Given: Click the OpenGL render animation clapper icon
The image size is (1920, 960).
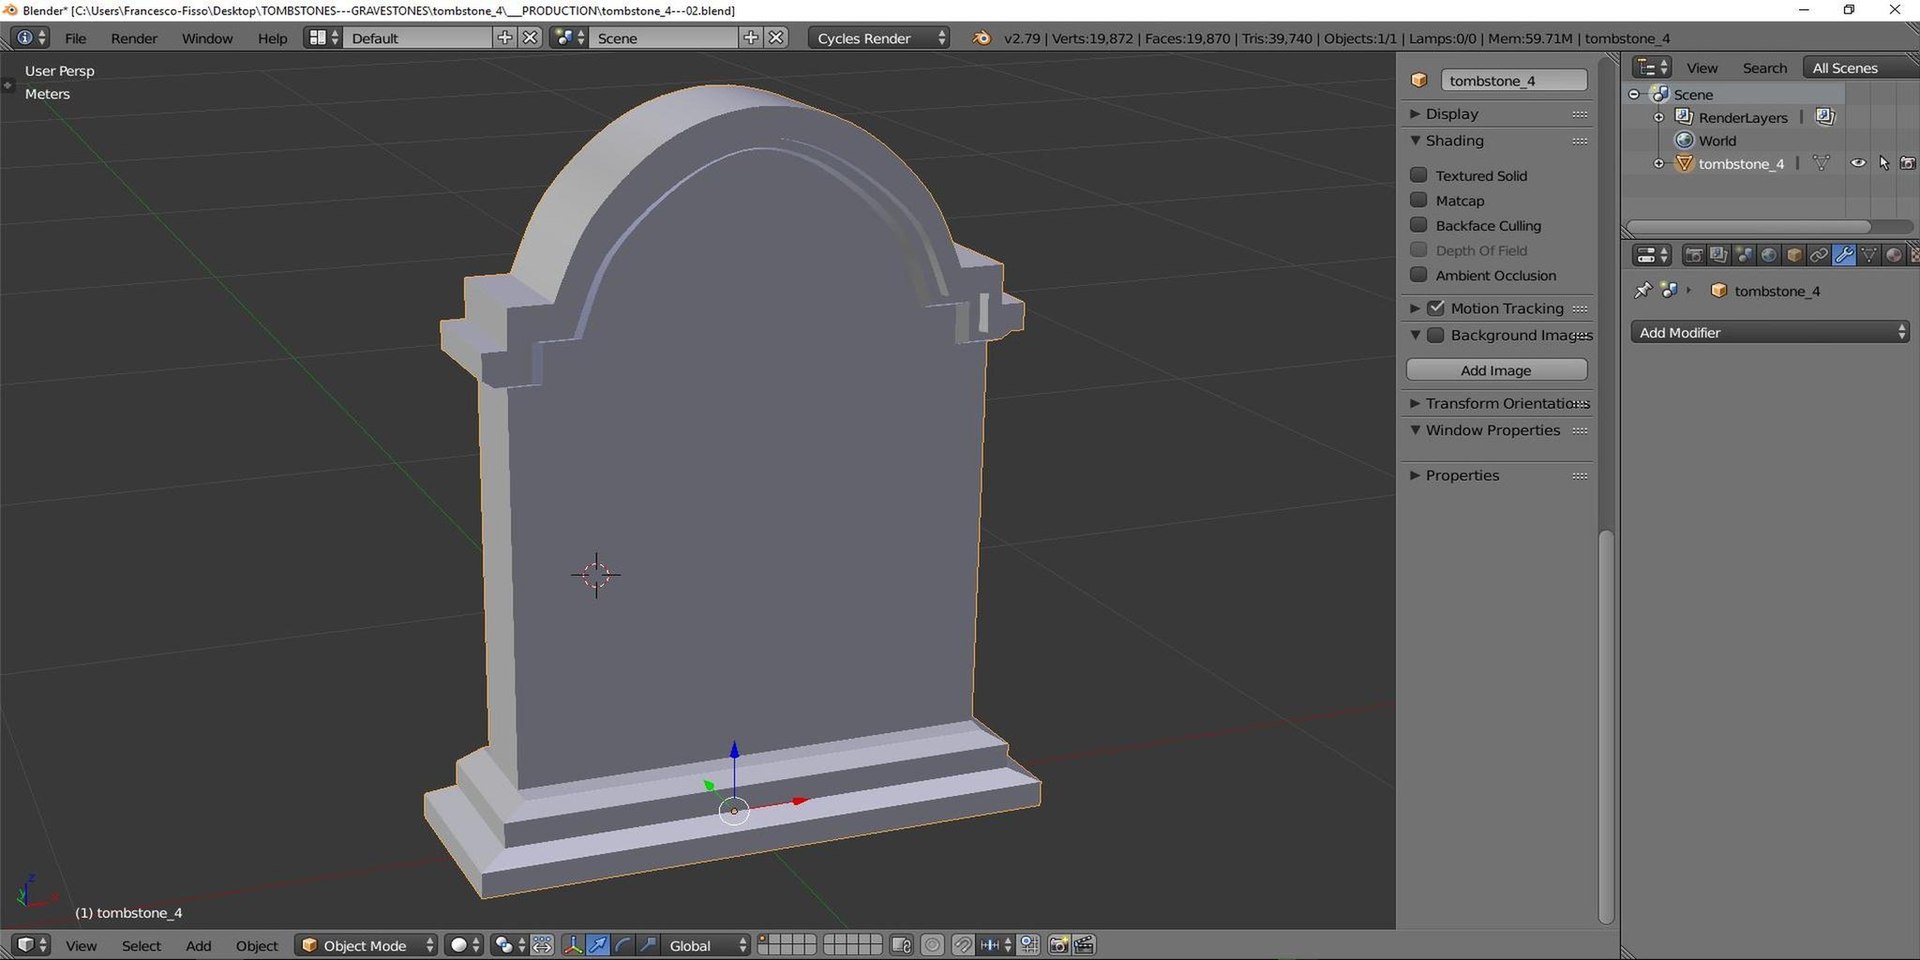Looking at the screenshot, I should click(x=1084, y=945).
